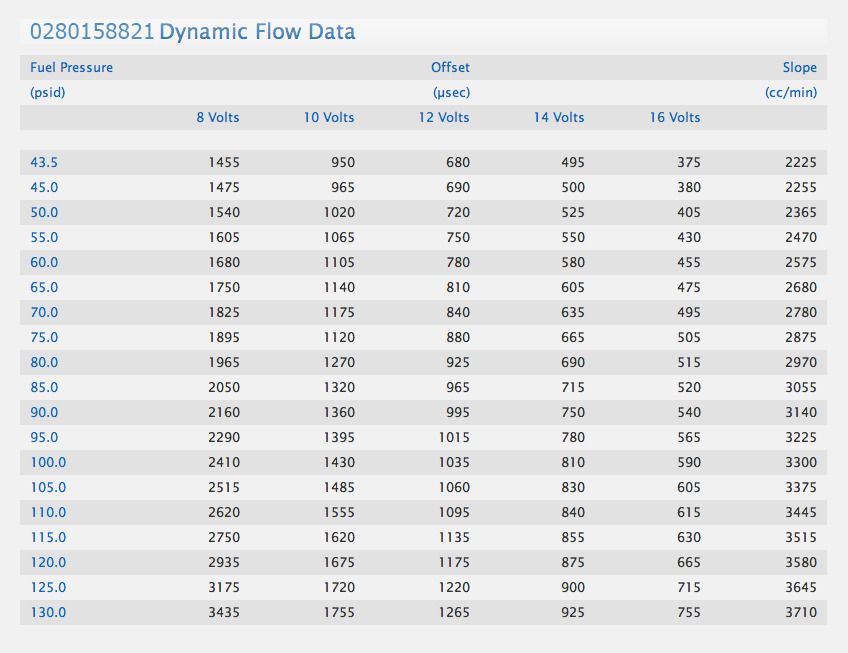
Task: Select 10 Volts value '1485' in 105.0 row
Action: pos(339,487)
